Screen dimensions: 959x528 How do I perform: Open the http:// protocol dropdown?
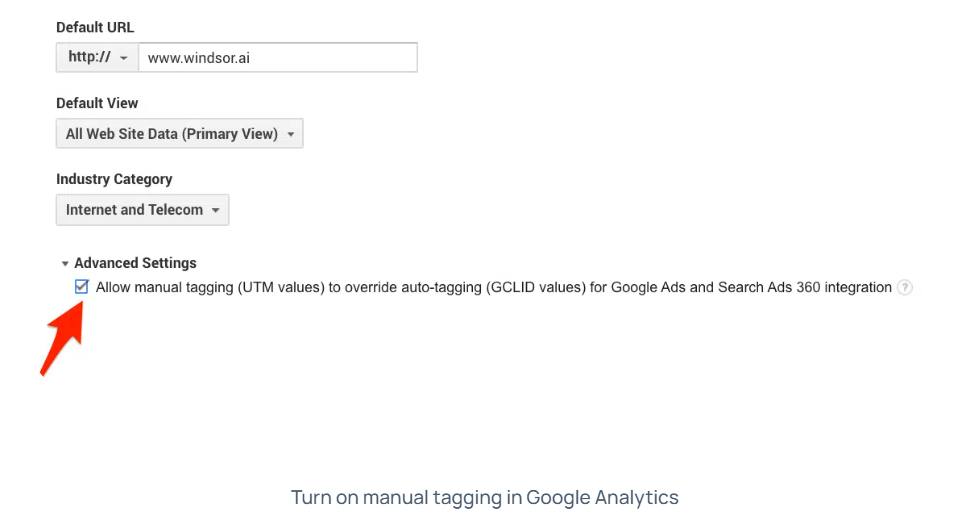point(97,58)
